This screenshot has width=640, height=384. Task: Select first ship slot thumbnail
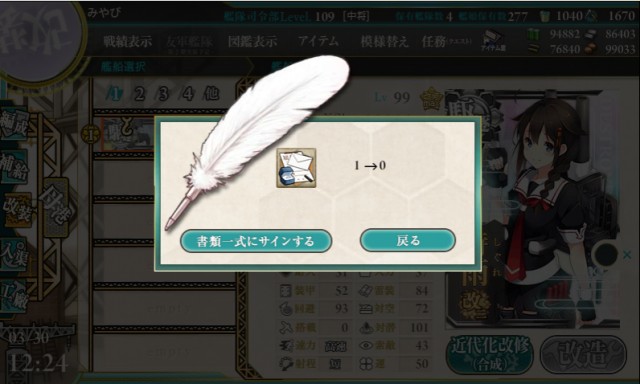click(x=128, y=134)
